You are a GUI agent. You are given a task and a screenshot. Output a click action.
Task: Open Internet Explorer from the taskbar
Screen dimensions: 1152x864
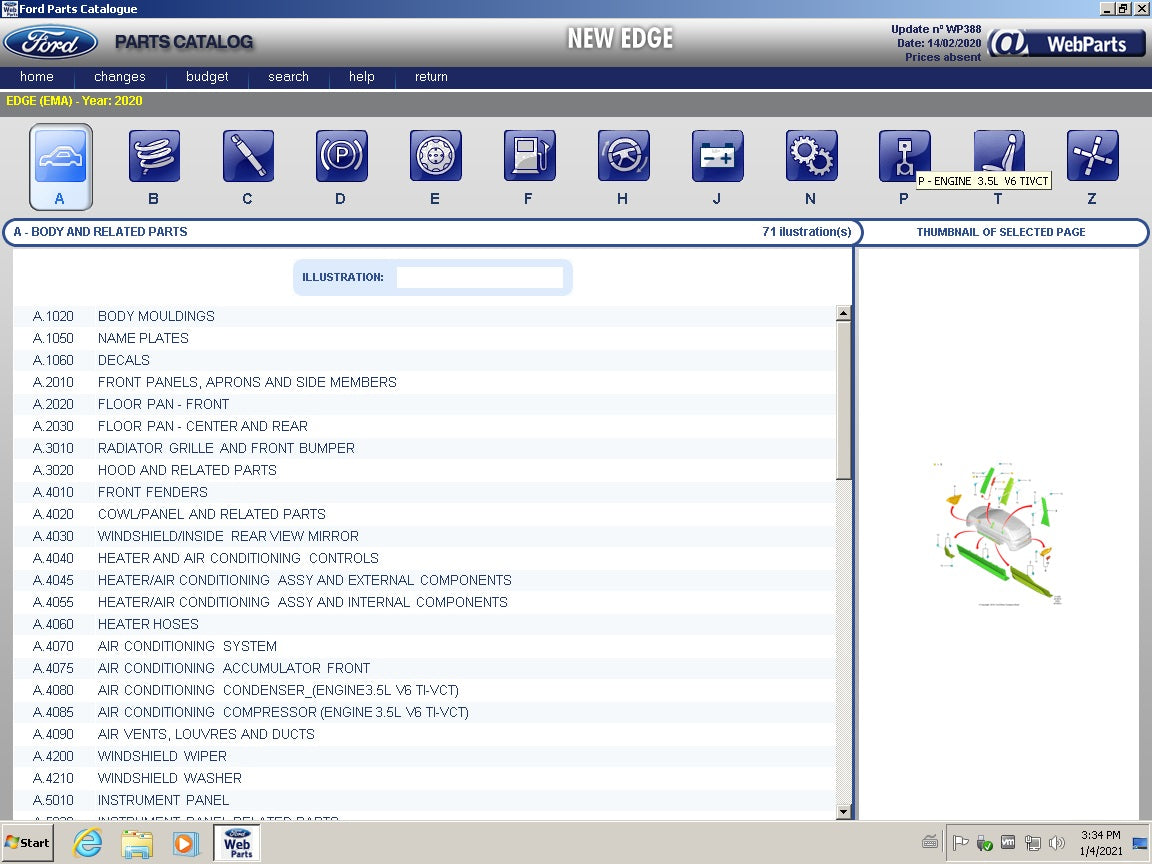tap(88, 843)
